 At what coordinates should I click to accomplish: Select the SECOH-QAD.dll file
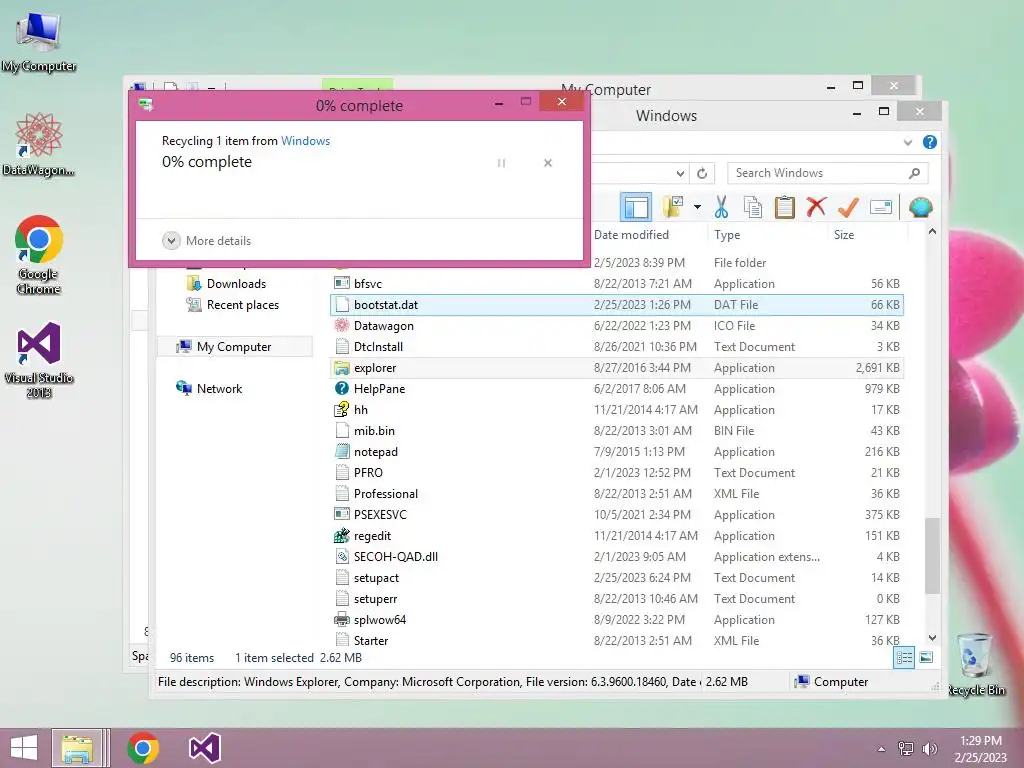(x=617, y=556)
